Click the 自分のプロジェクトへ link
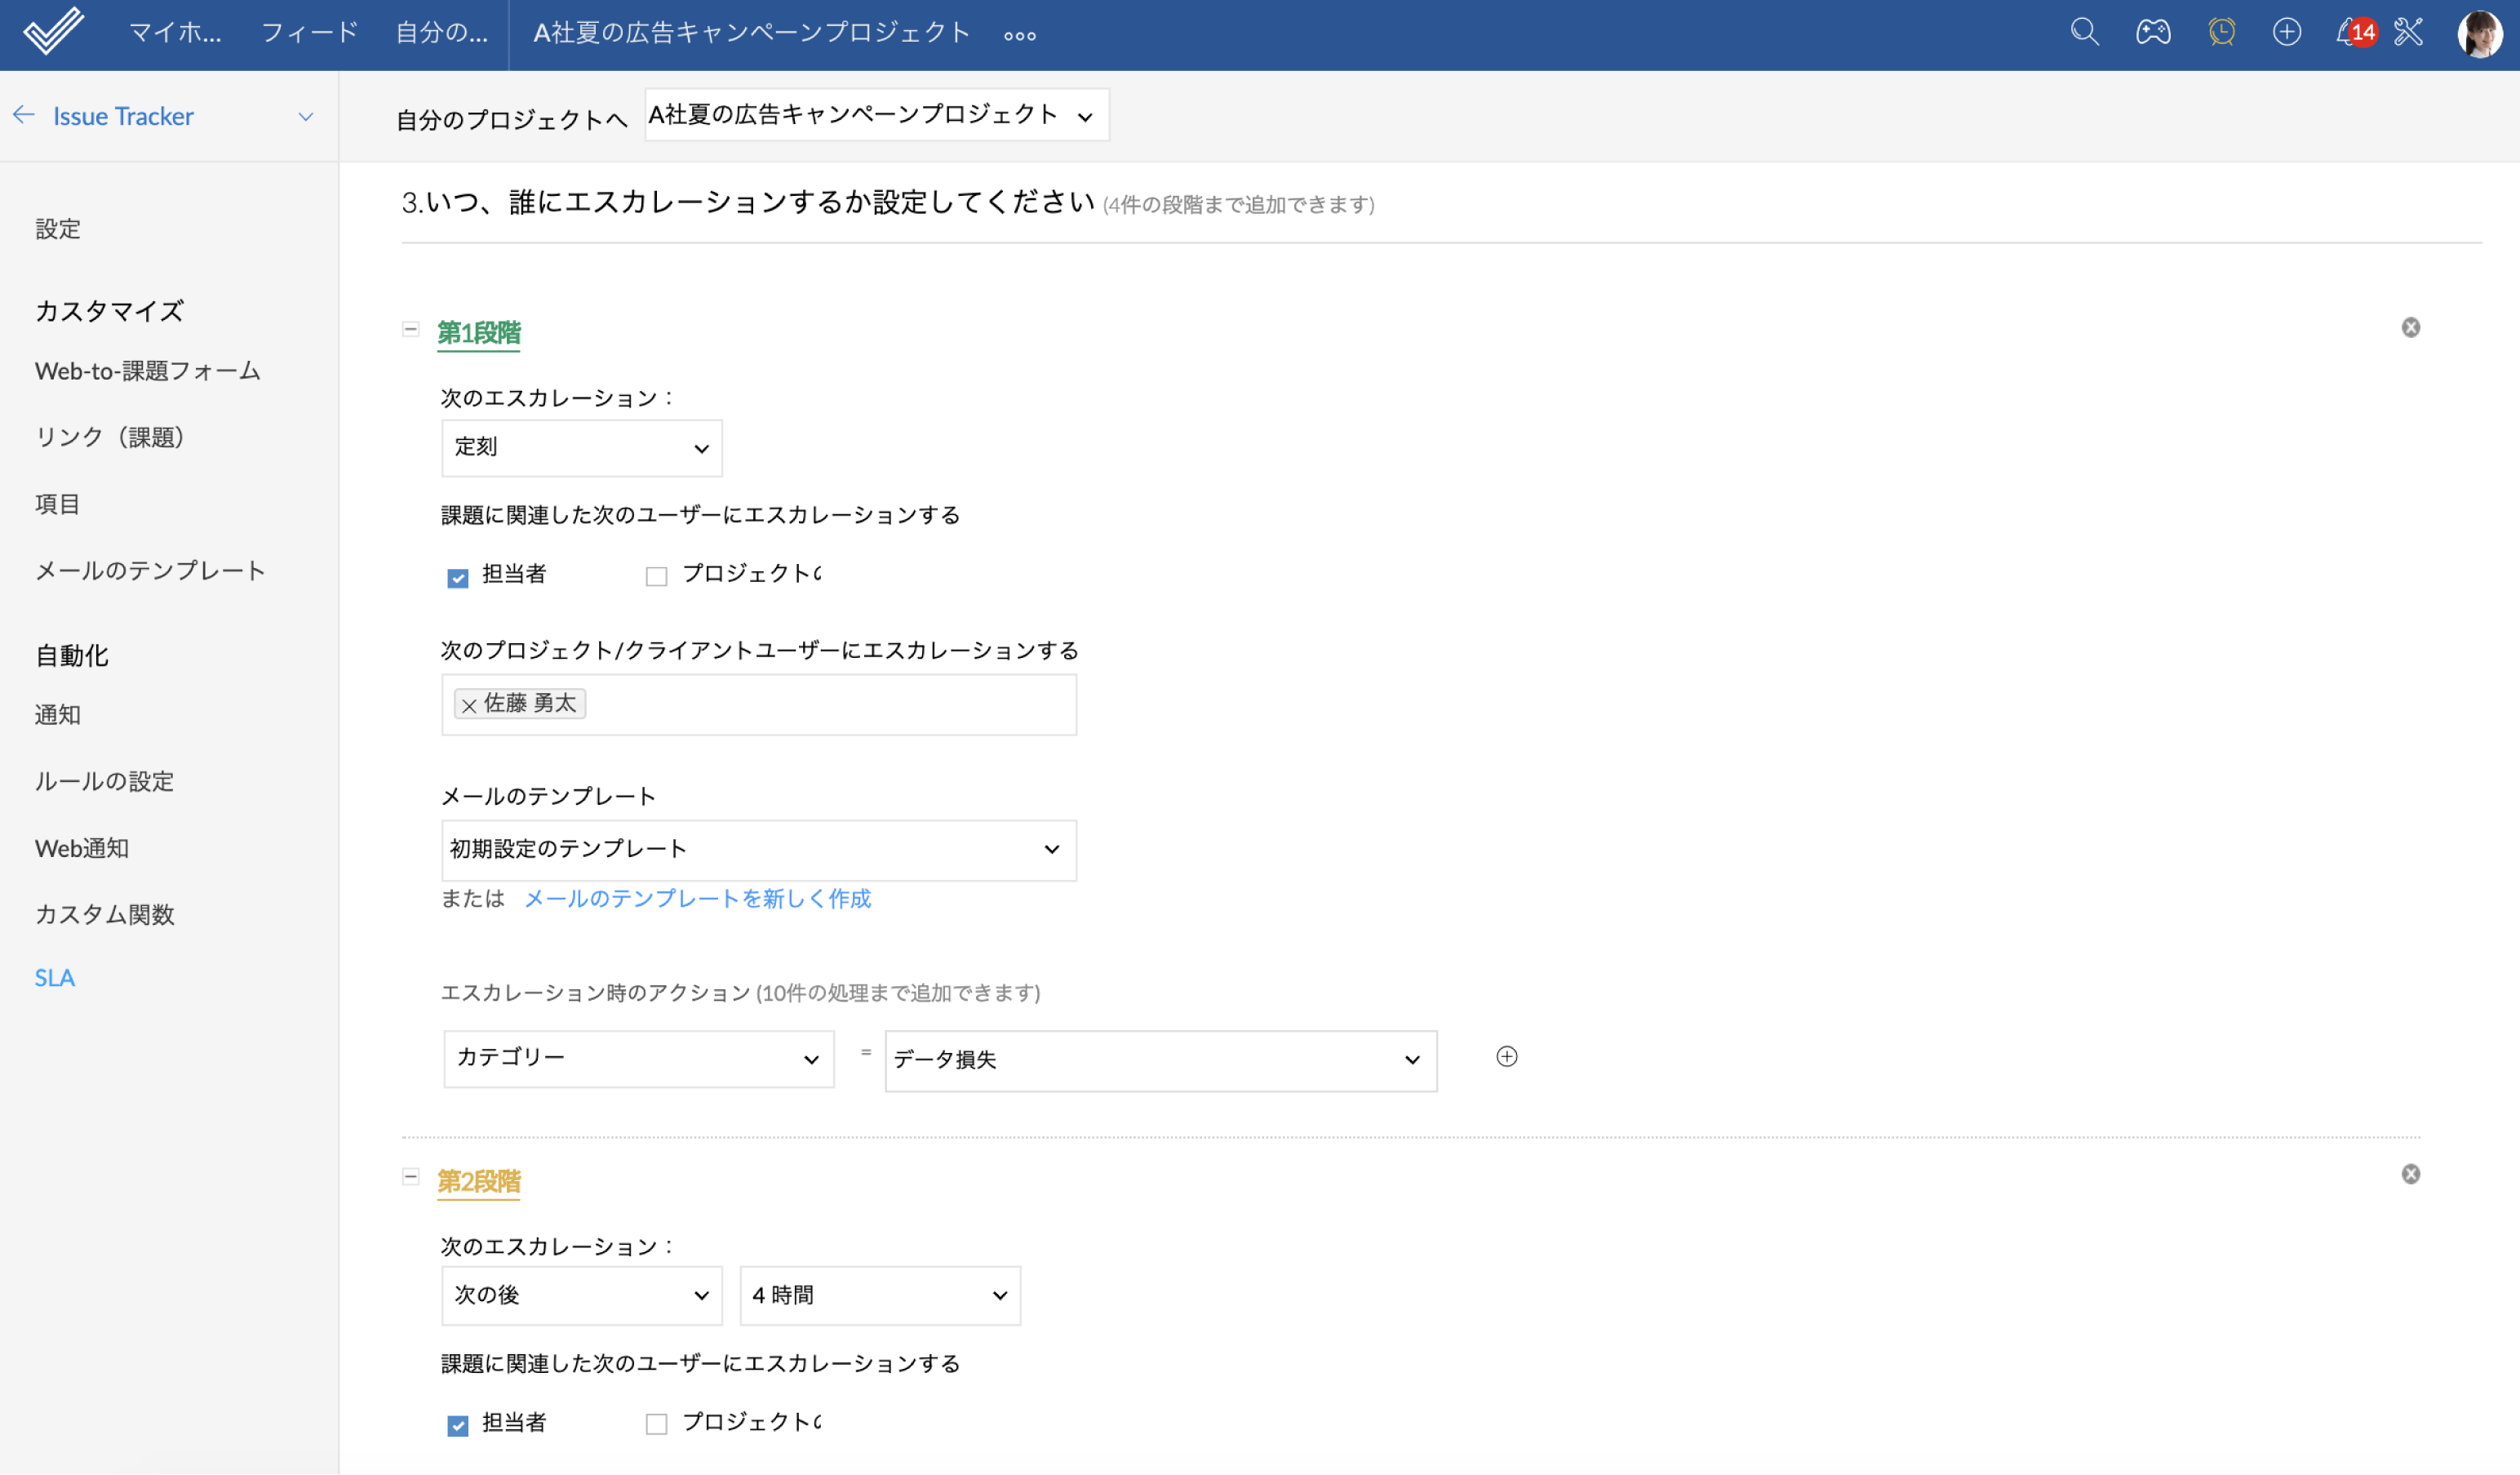 (512, 120)
